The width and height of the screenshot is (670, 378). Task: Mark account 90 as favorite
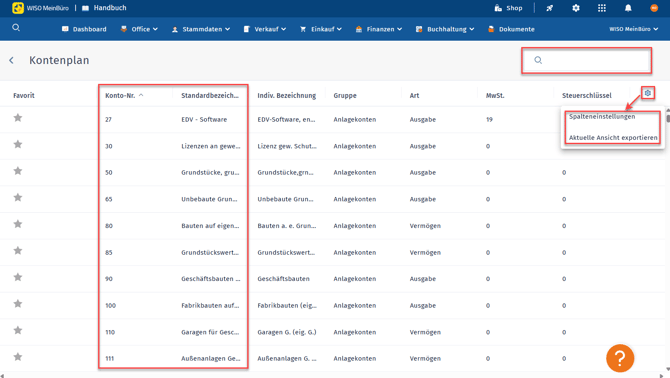pos(18,277)
